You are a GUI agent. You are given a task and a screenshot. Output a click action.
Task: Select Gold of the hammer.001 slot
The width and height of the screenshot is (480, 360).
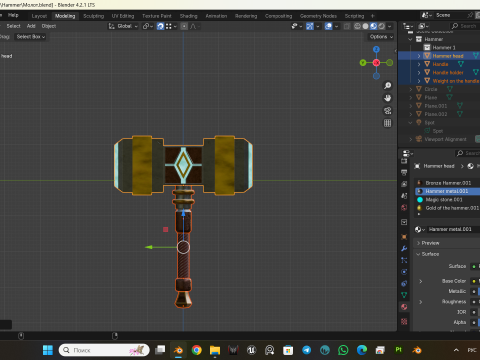click(447, 208)
